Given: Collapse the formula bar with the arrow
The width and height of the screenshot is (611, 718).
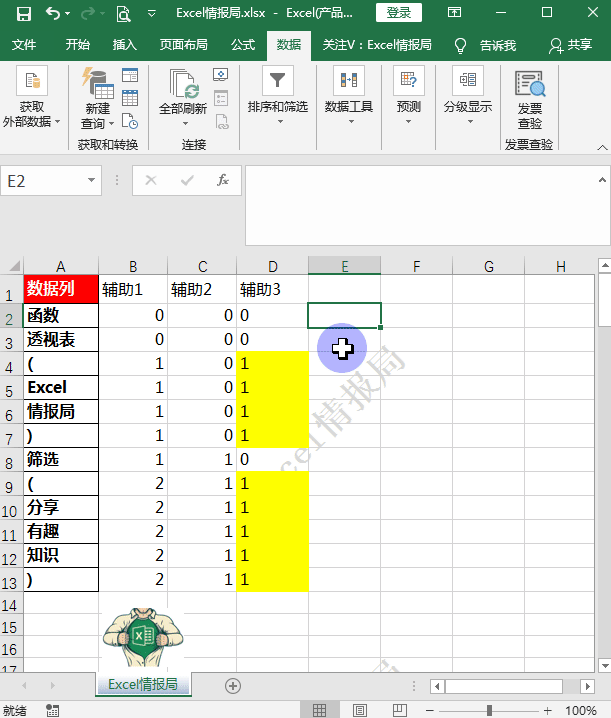Looking at the screenshot, I should coord(602,180).
